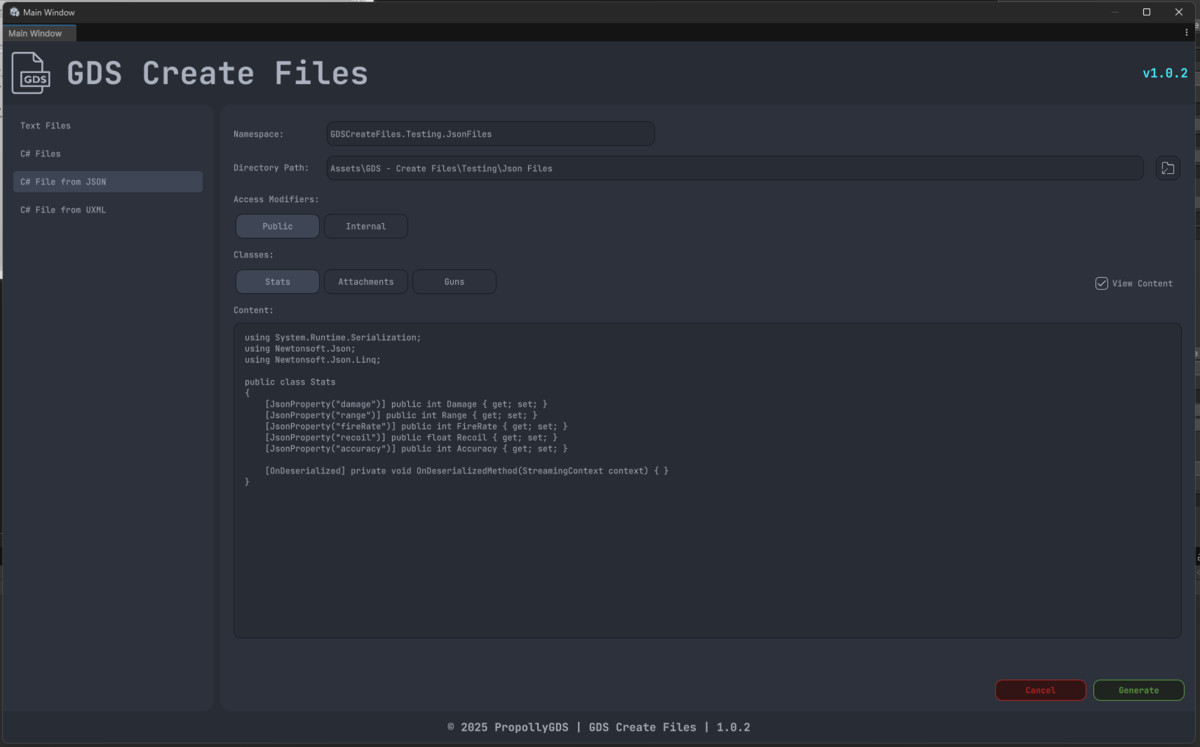The height and width of the screenshot is (747, 1200).
Task: Click the Access Modifiers label
Action: coord(276,200)
